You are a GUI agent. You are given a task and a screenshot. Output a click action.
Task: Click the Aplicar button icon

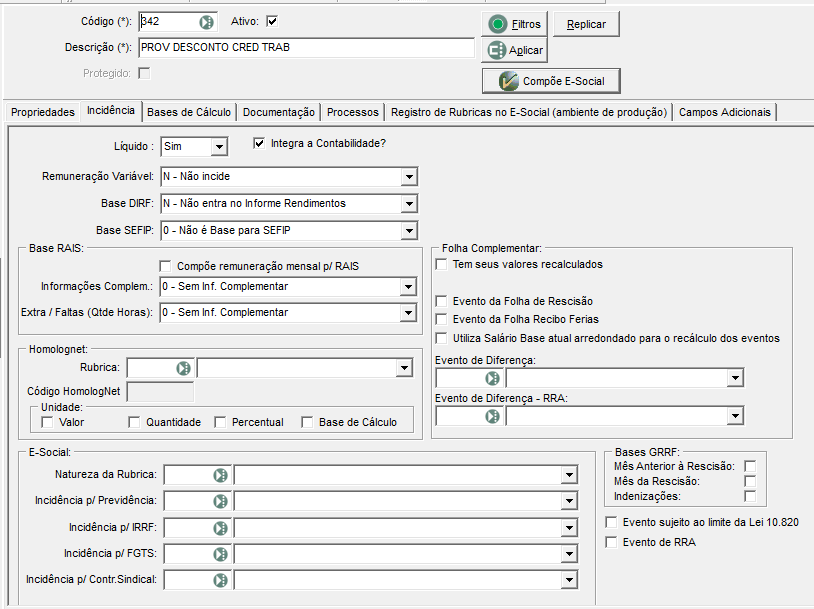pyautogui.click(x=497, y=50)
